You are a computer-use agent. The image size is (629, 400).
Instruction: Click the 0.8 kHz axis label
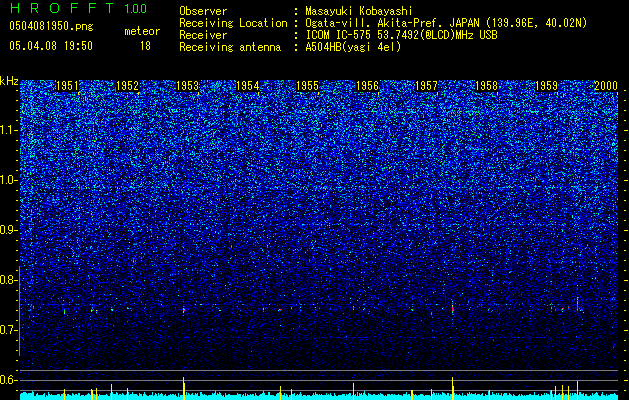click(9, 280)
